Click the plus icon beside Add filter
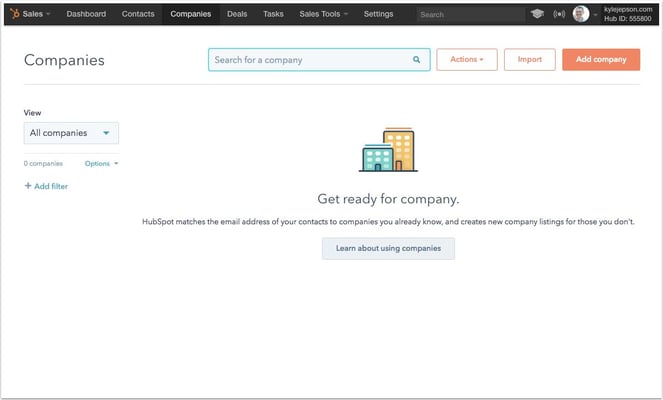 click(28, 186)
